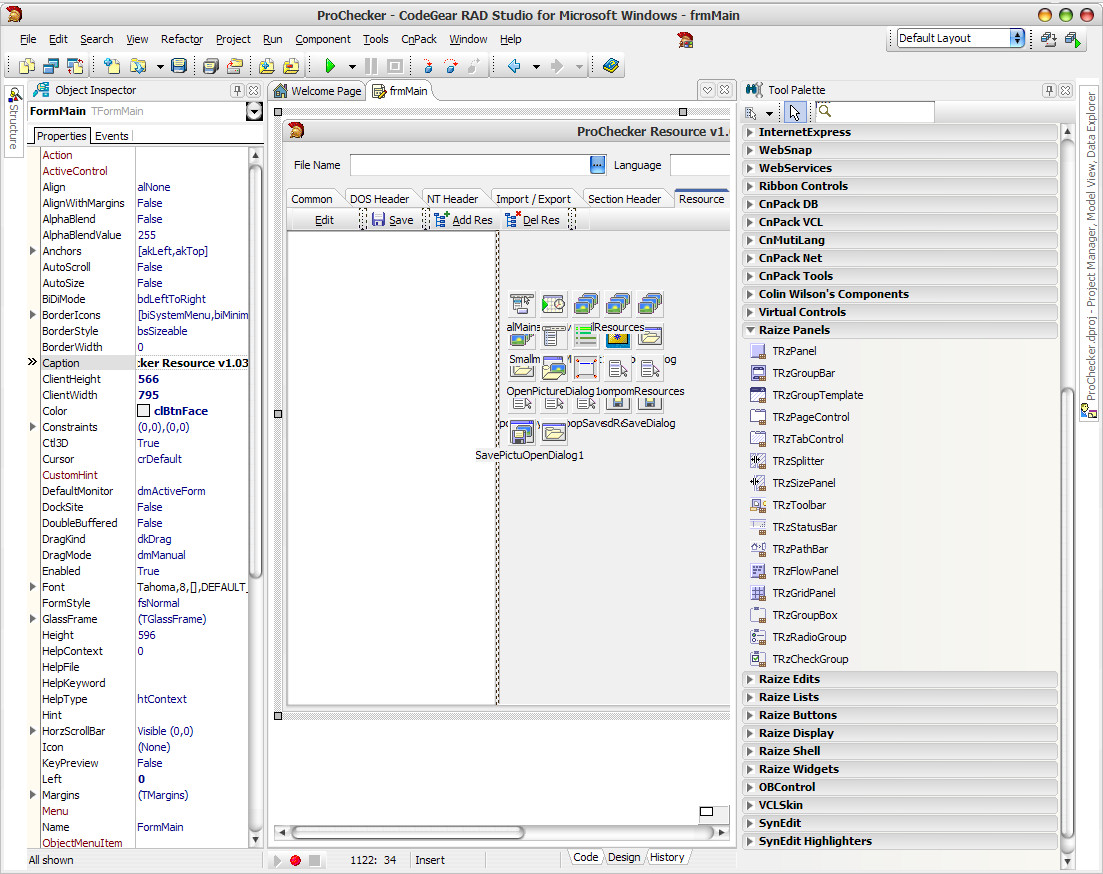Open the Run button dropdown arrow
Viewport: 1103px width, 874px height.
click(x=352, y=67)
